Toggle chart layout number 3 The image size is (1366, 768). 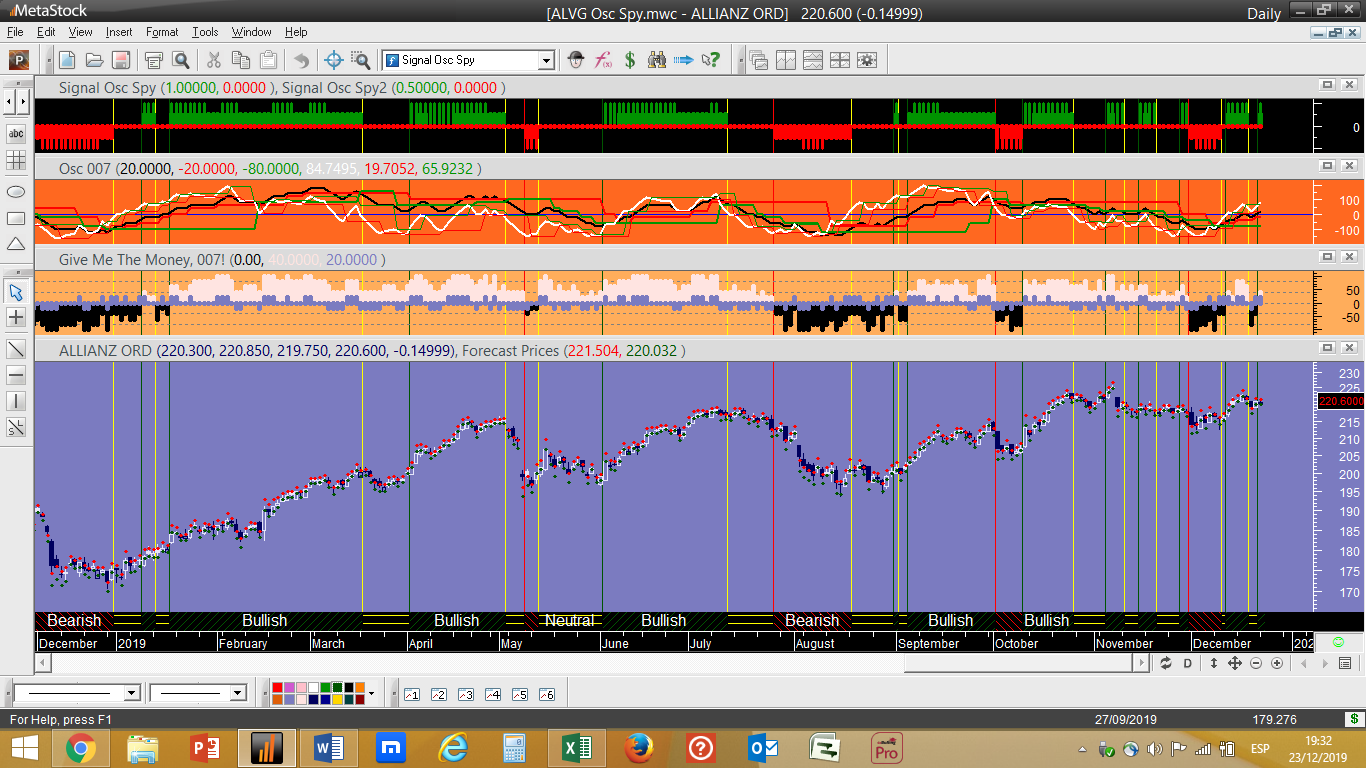tap(465, 694)
